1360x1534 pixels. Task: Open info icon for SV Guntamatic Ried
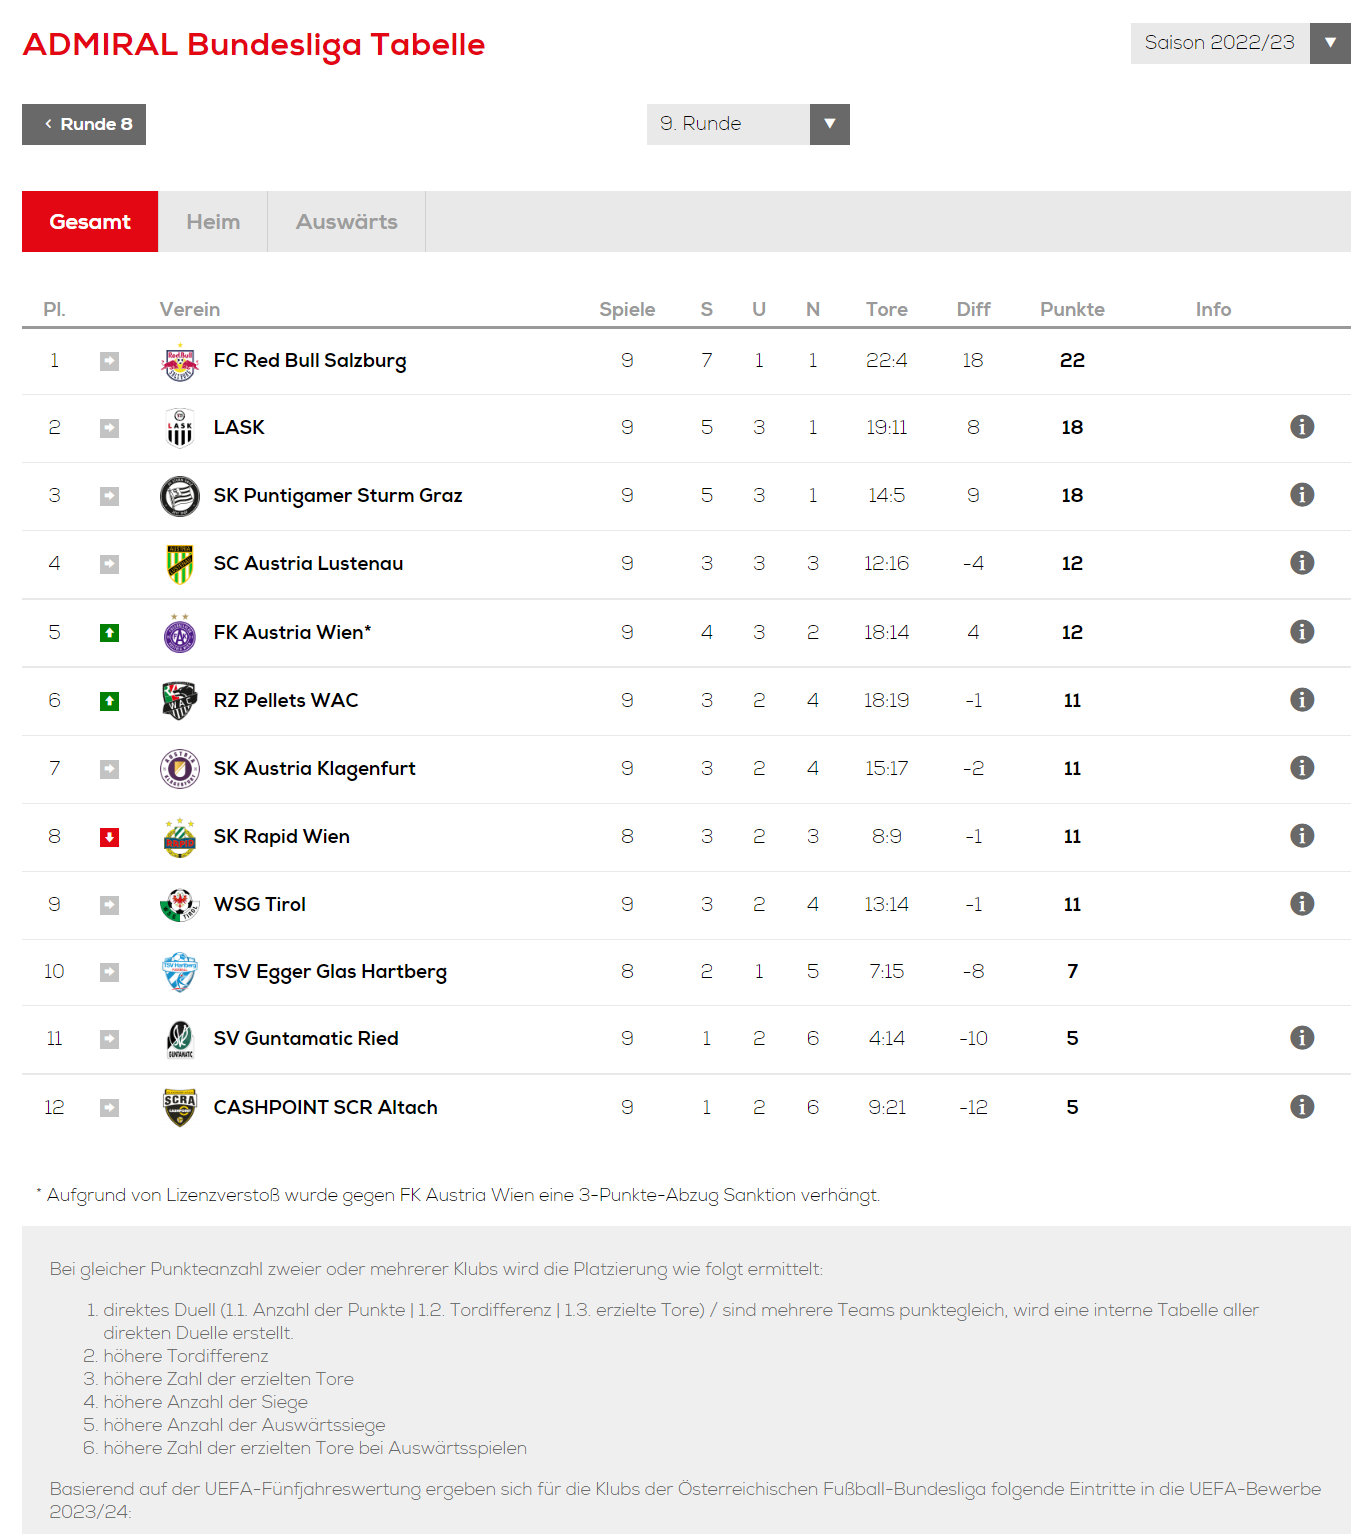1301,1038
